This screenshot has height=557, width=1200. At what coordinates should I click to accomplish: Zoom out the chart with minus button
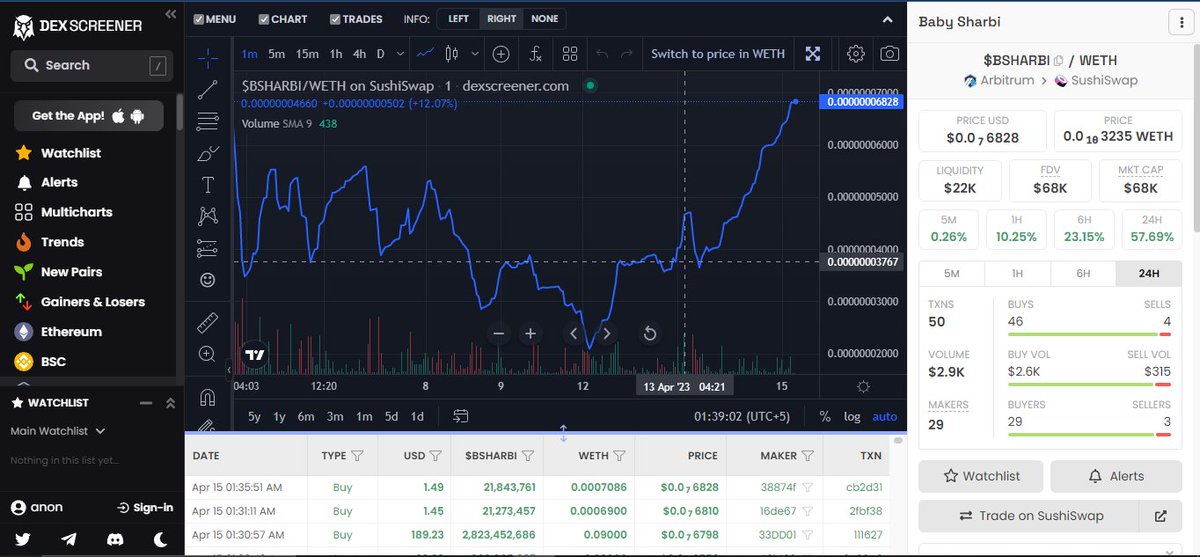(499, 334)
